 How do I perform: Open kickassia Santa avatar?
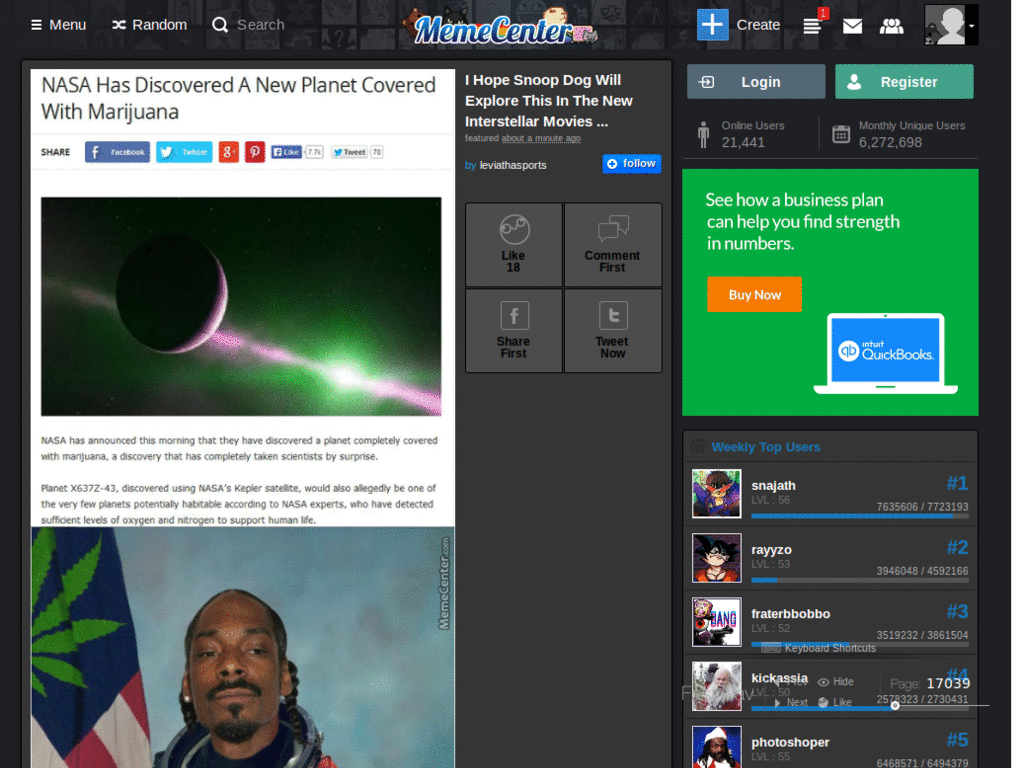pos(716,686)
